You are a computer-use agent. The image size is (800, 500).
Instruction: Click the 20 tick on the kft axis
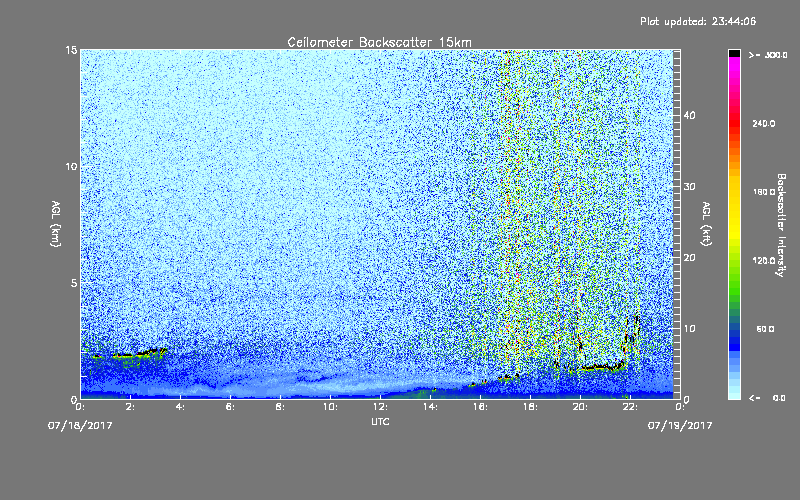point(689,258)
